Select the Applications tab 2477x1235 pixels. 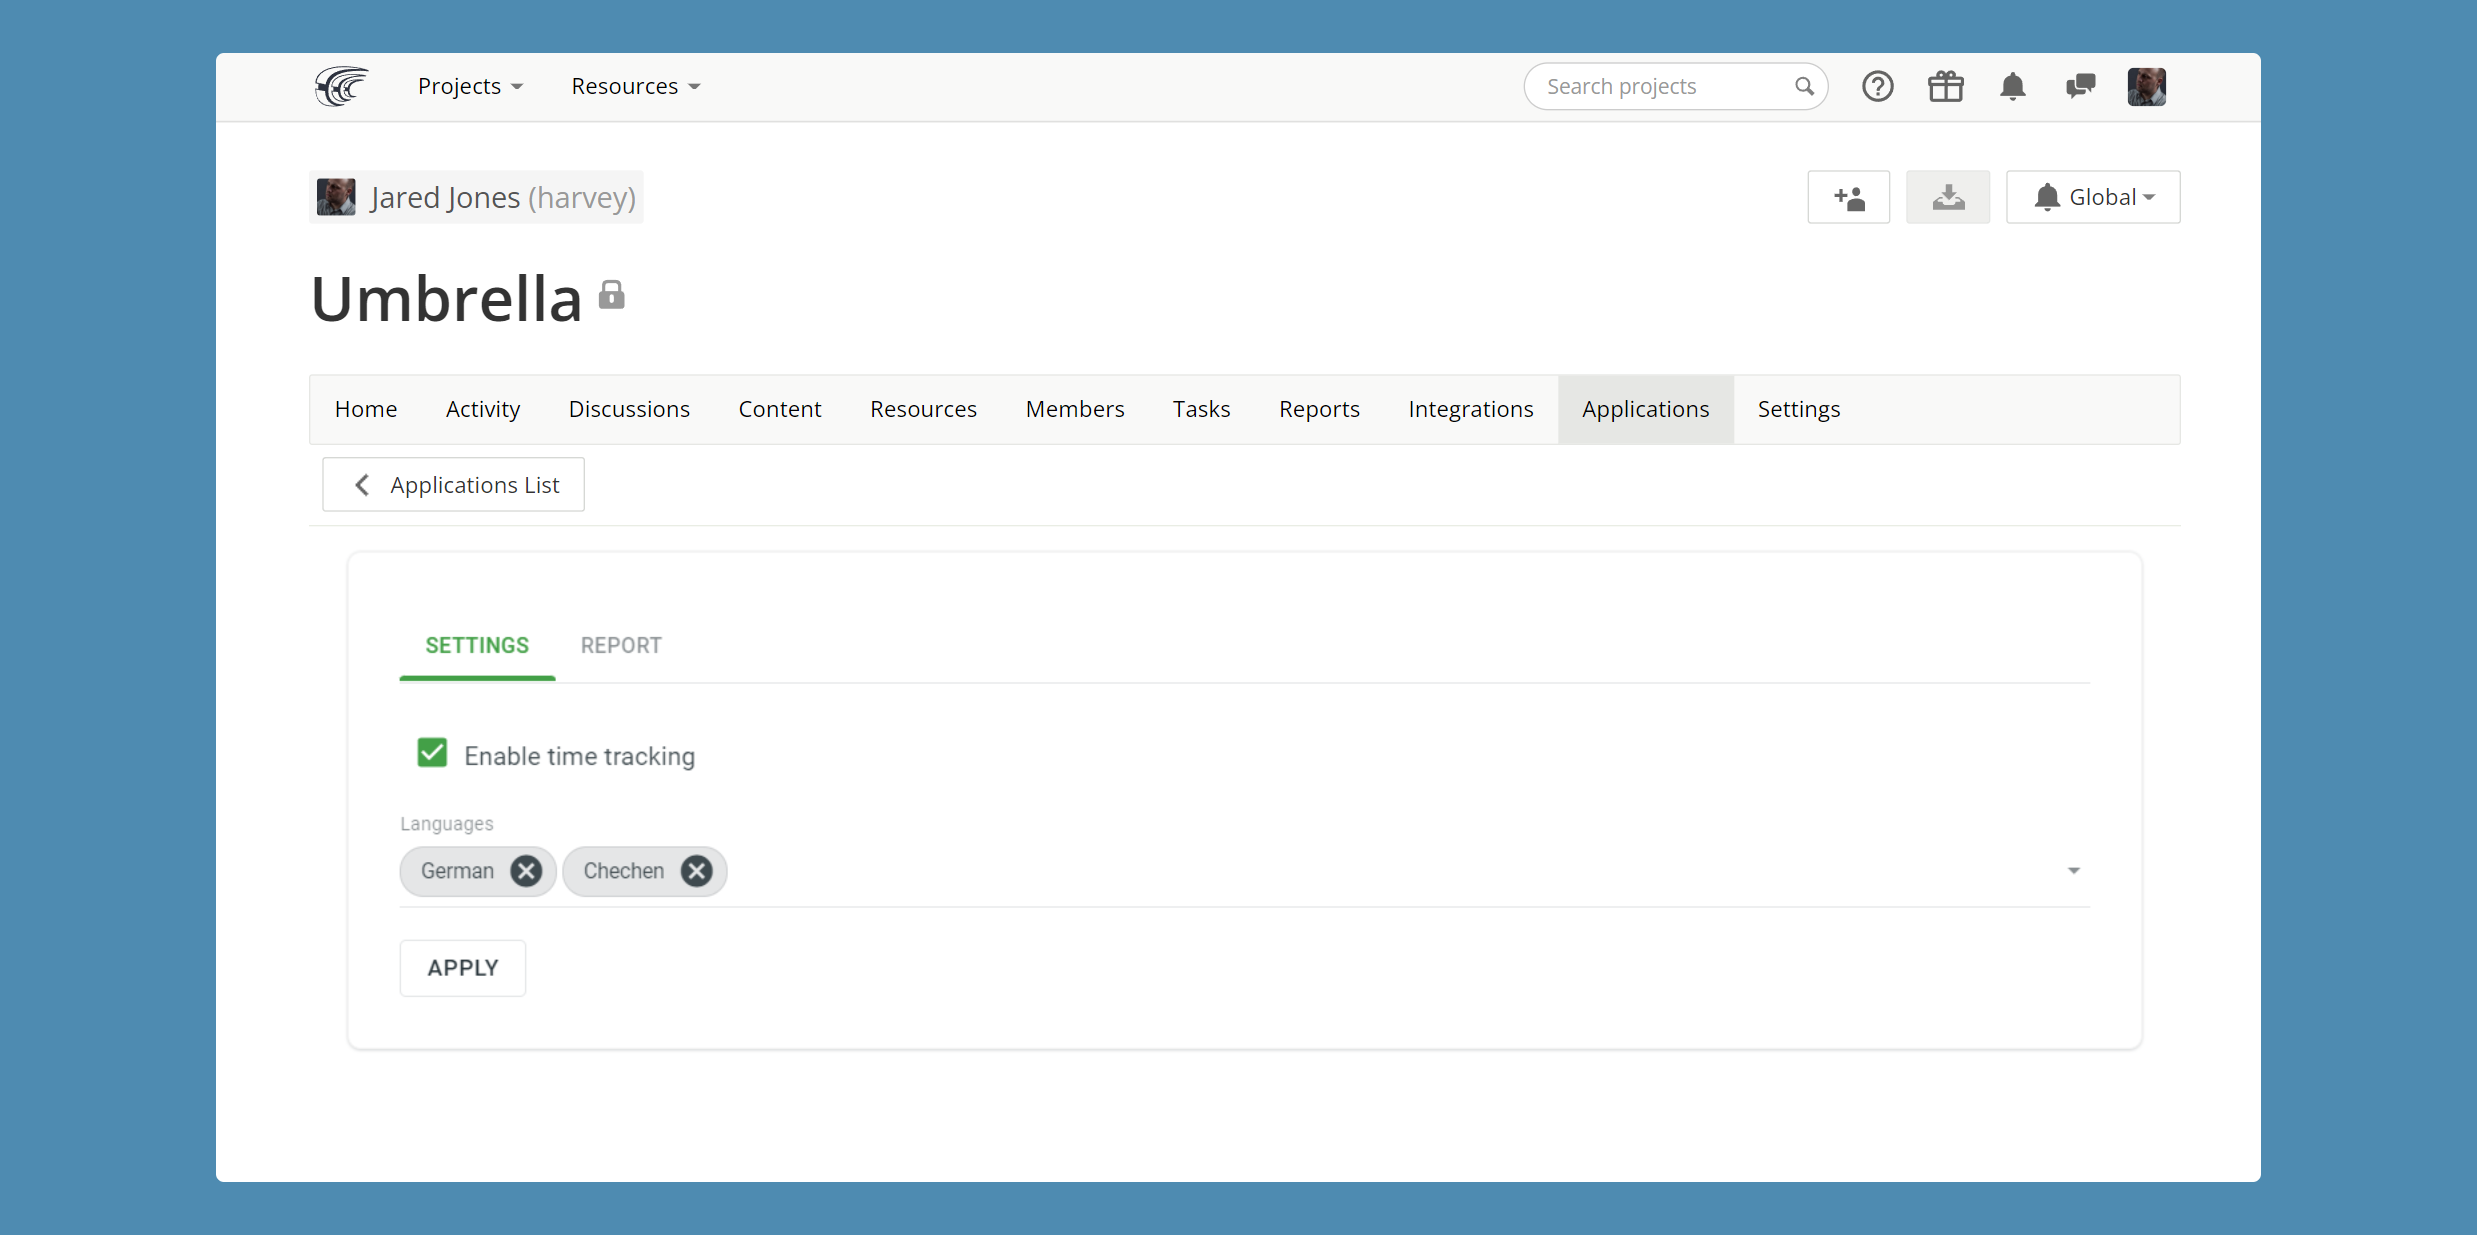1645,409
